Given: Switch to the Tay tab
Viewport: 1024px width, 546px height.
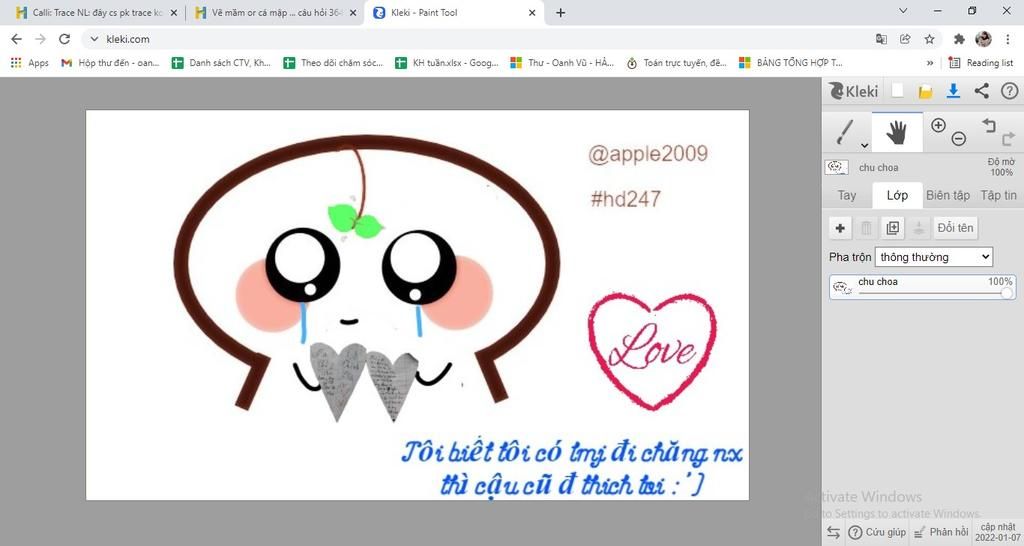Looking at the screenshot, I should (847, 195).
